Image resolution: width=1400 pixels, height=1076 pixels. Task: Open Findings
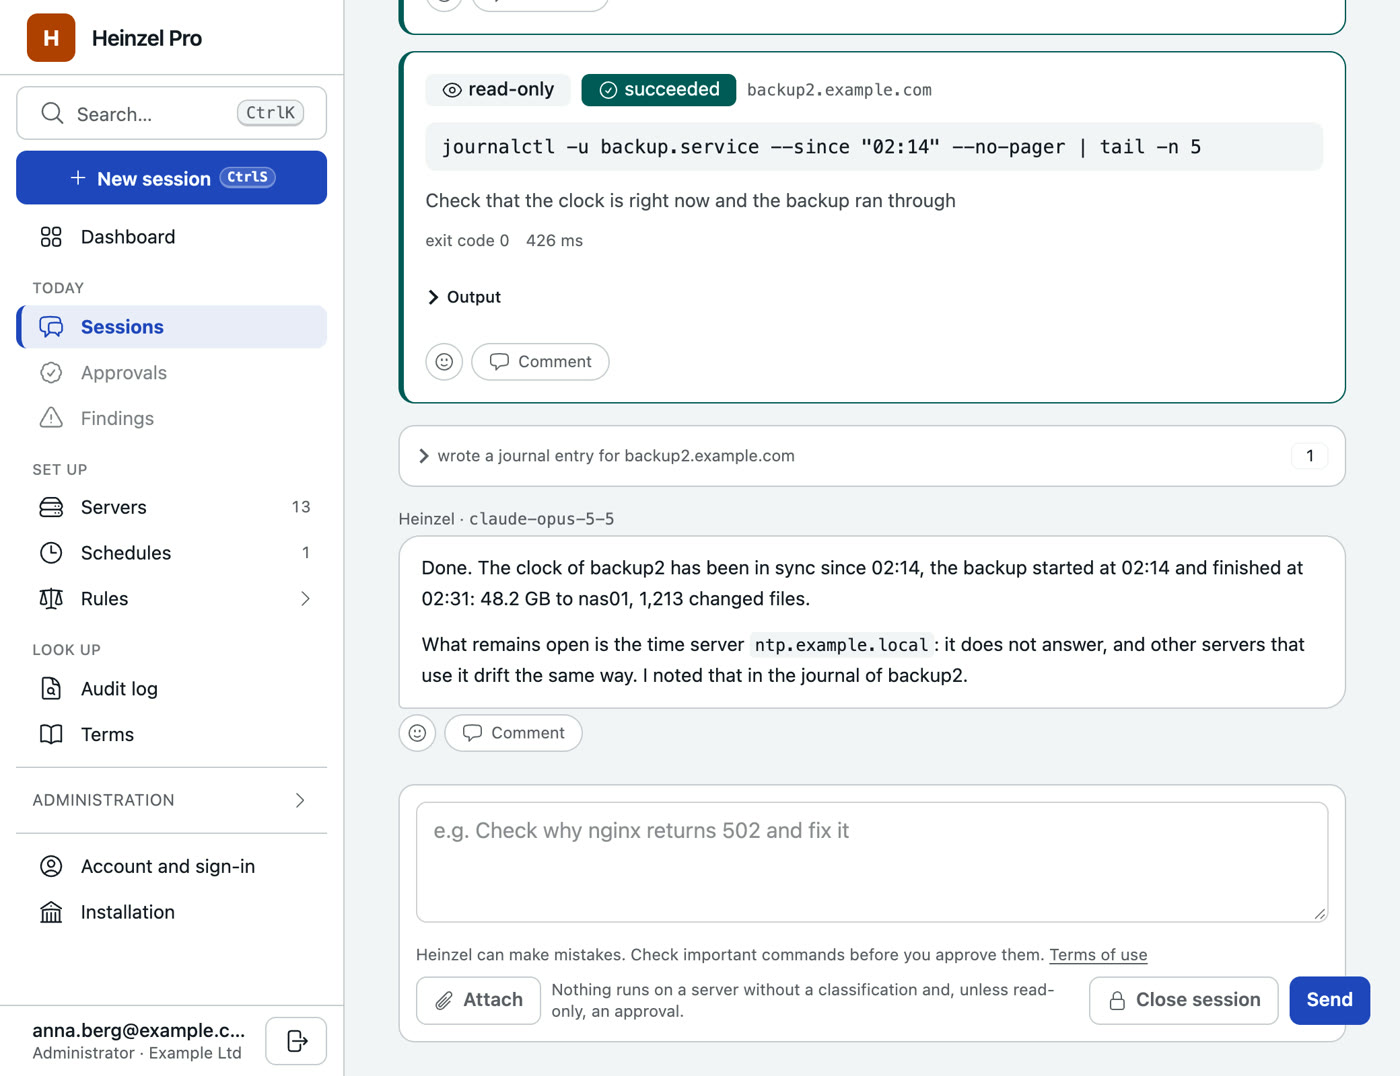(x=172, y=418)
